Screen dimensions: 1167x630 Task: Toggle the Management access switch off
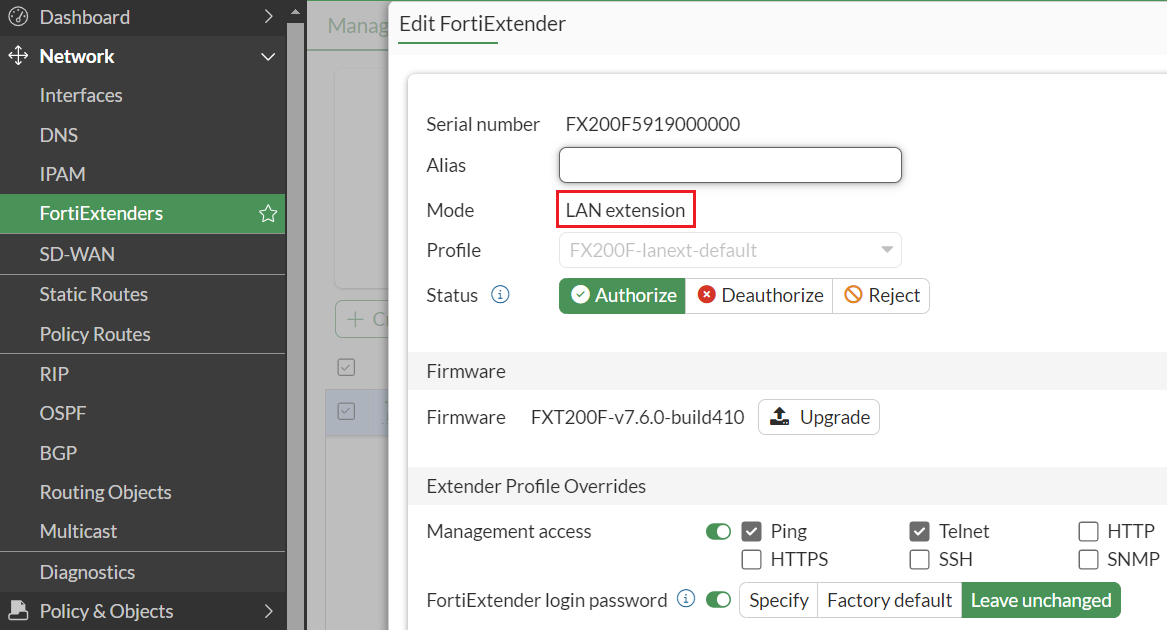point(718,531)
